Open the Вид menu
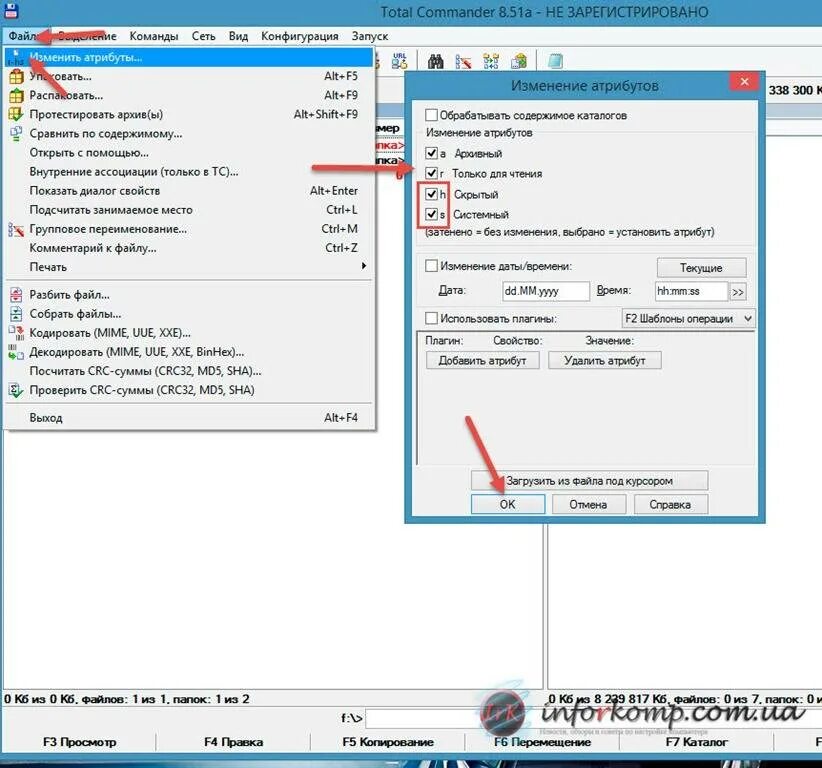This screenshot has width=822, height=768. point(238,36)
